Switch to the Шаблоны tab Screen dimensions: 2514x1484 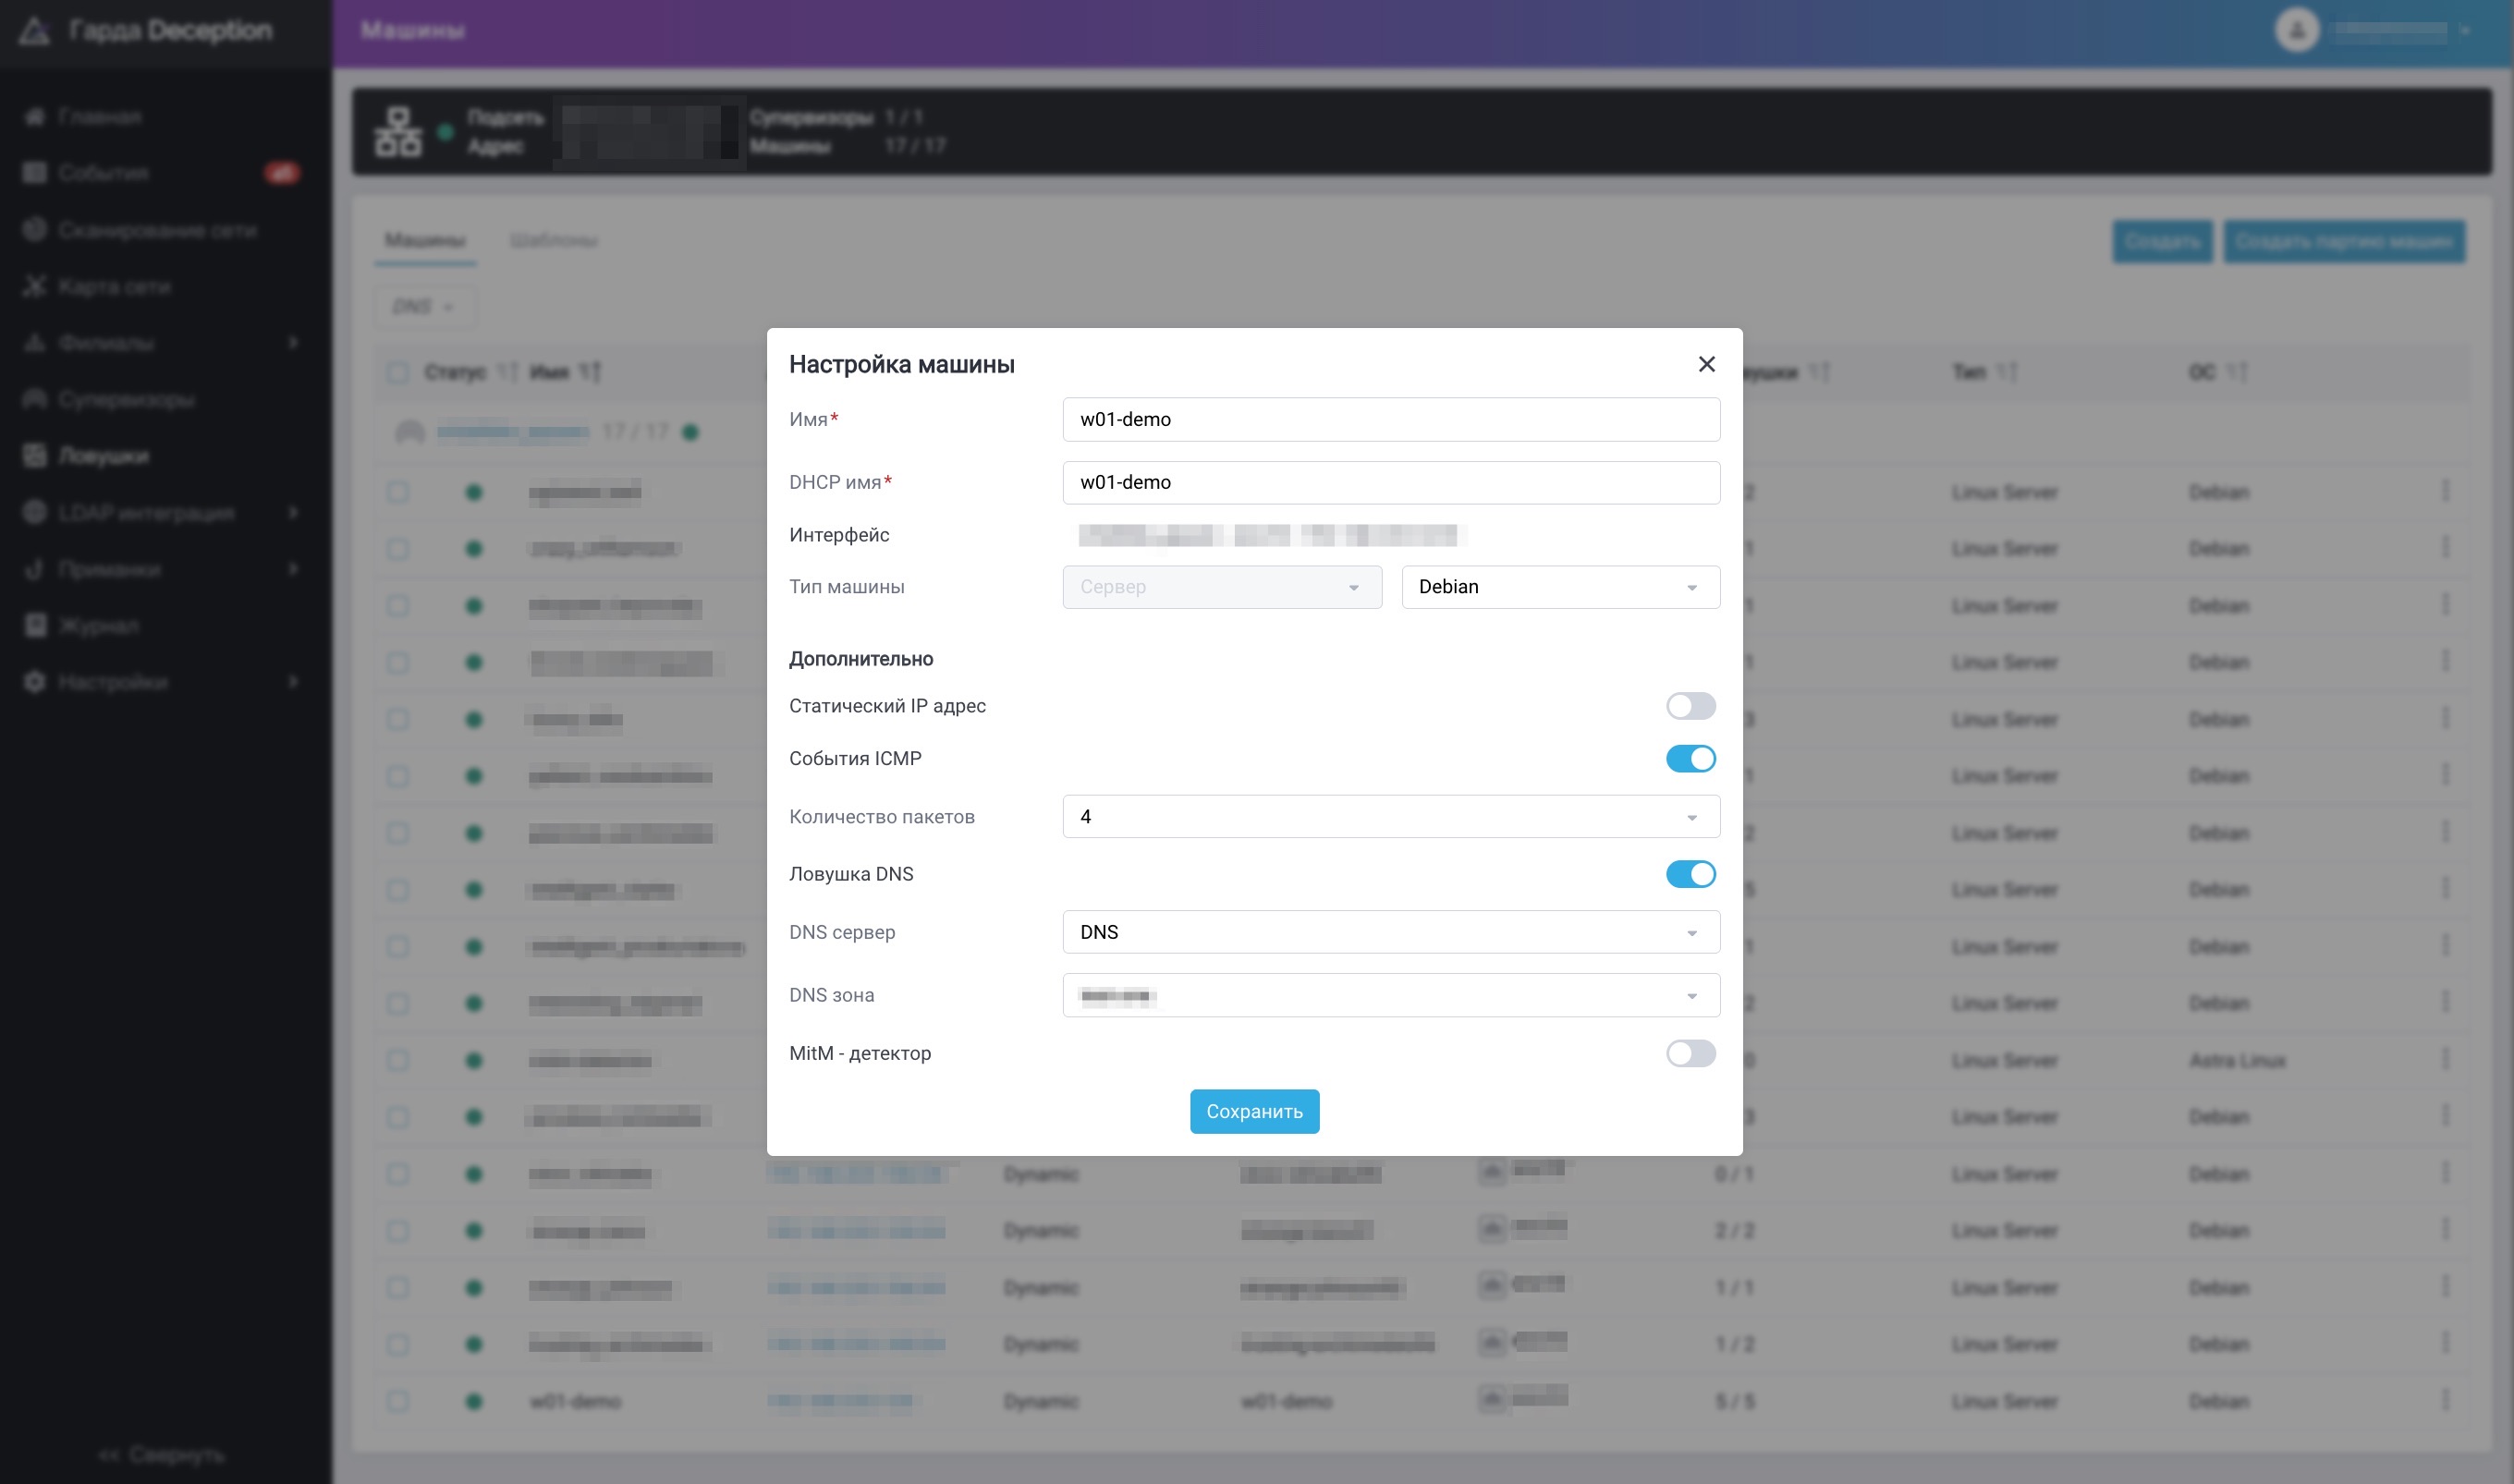(553, 241)
